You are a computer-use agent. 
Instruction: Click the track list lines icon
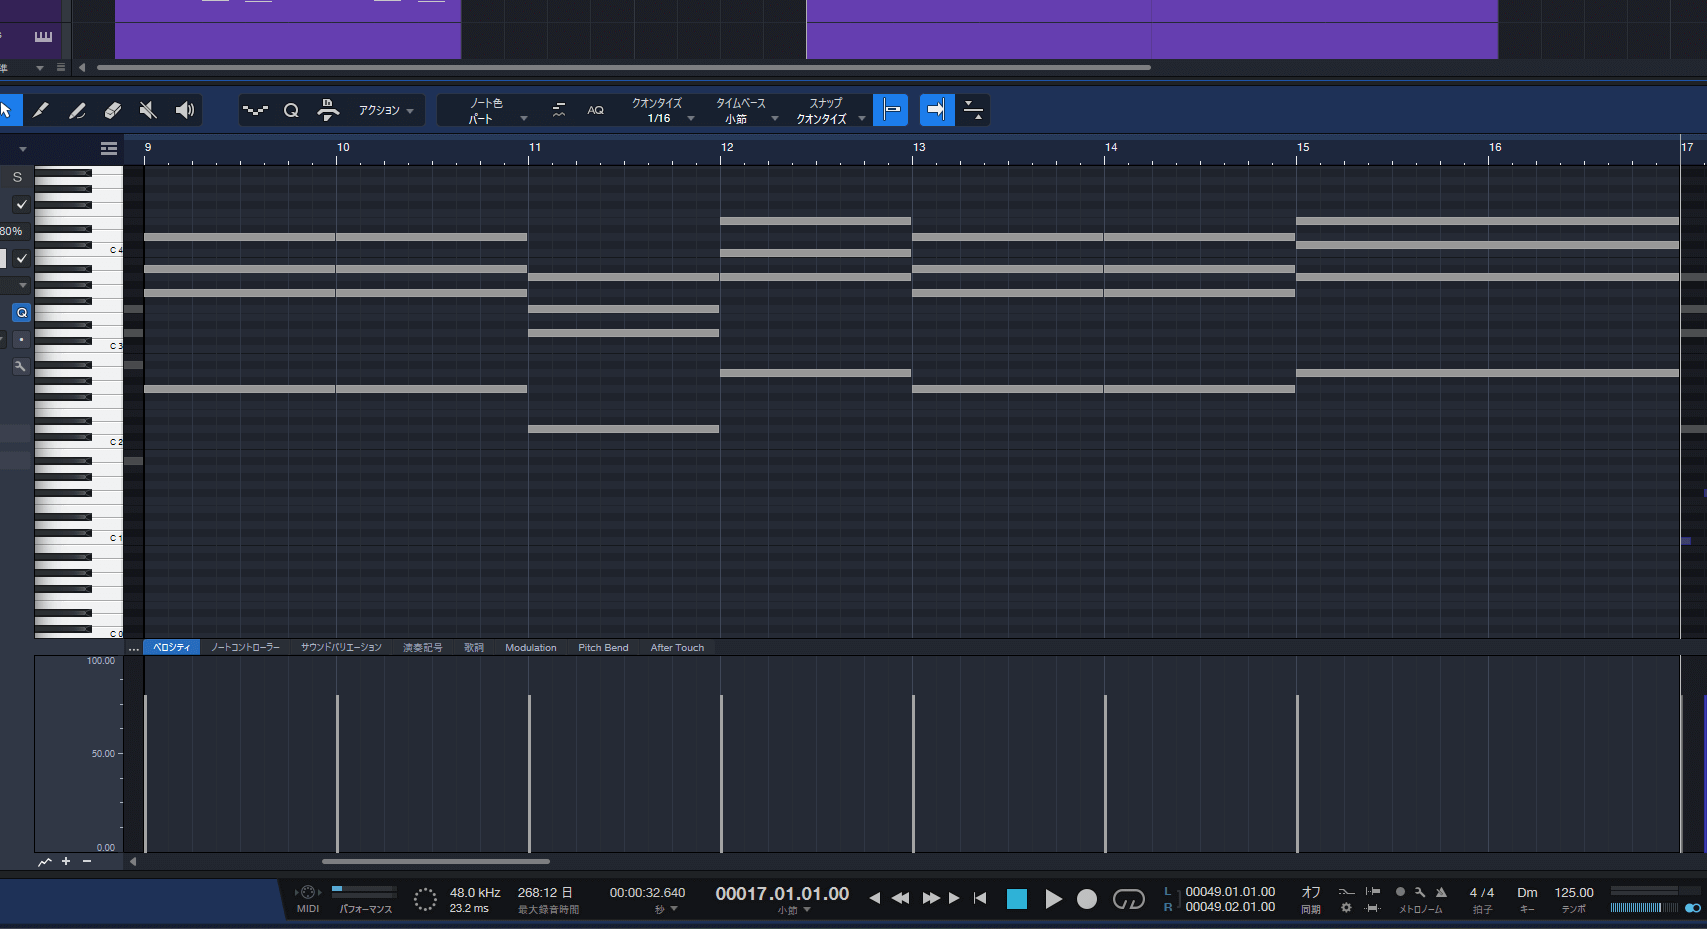[109, 149]
